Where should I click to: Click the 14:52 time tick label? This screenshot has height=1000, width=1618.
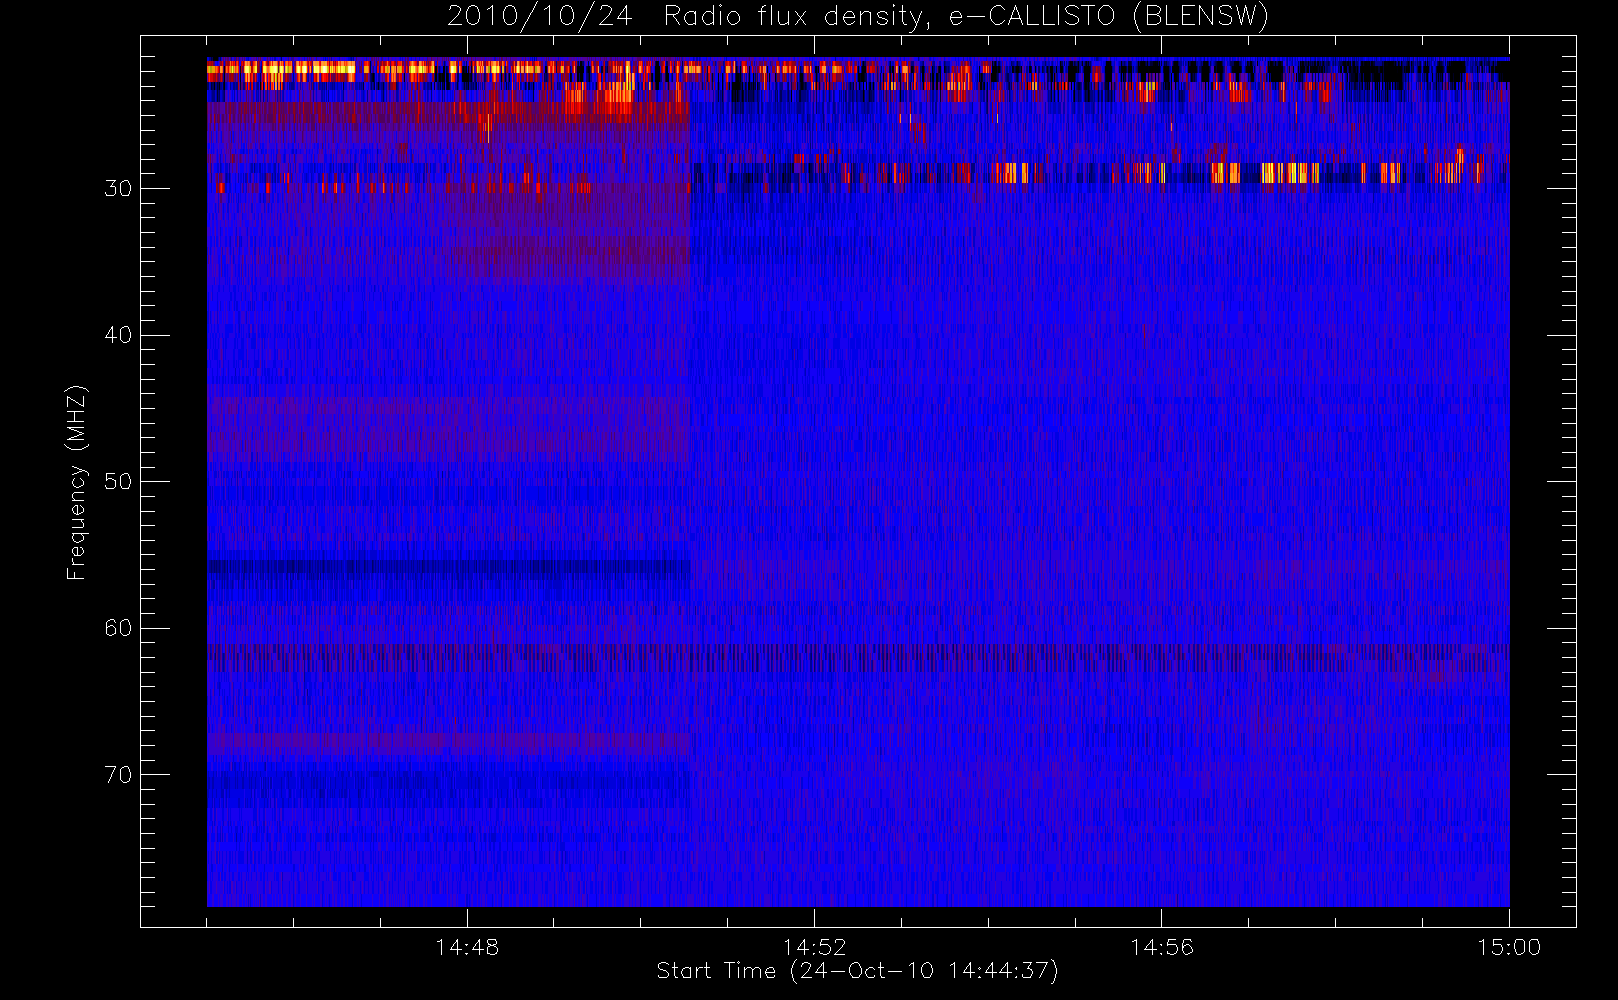tap(814, 947)
